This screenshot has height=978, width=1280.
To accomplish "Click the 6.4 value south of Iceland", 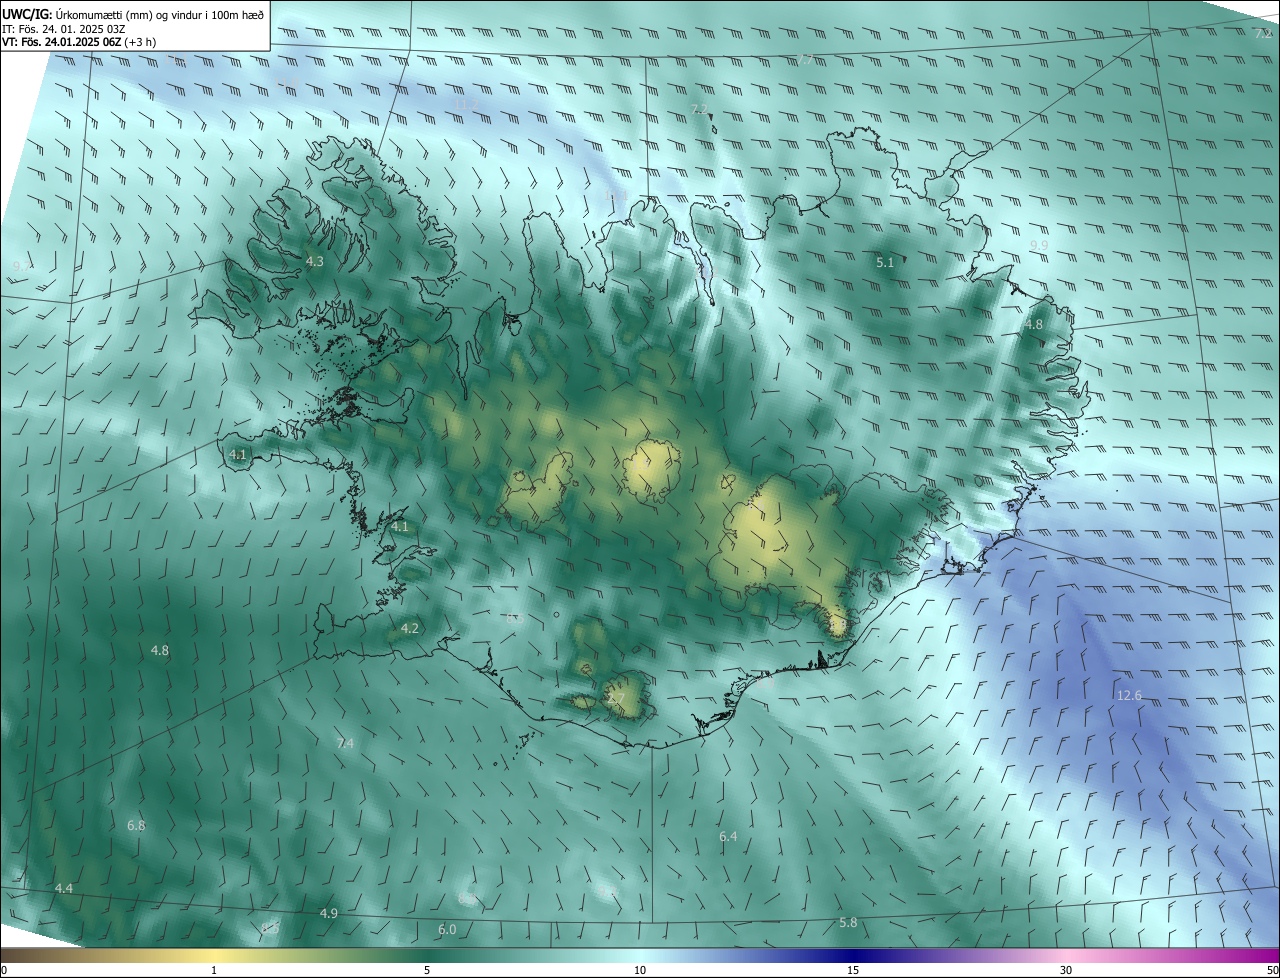I will [728, 836].
